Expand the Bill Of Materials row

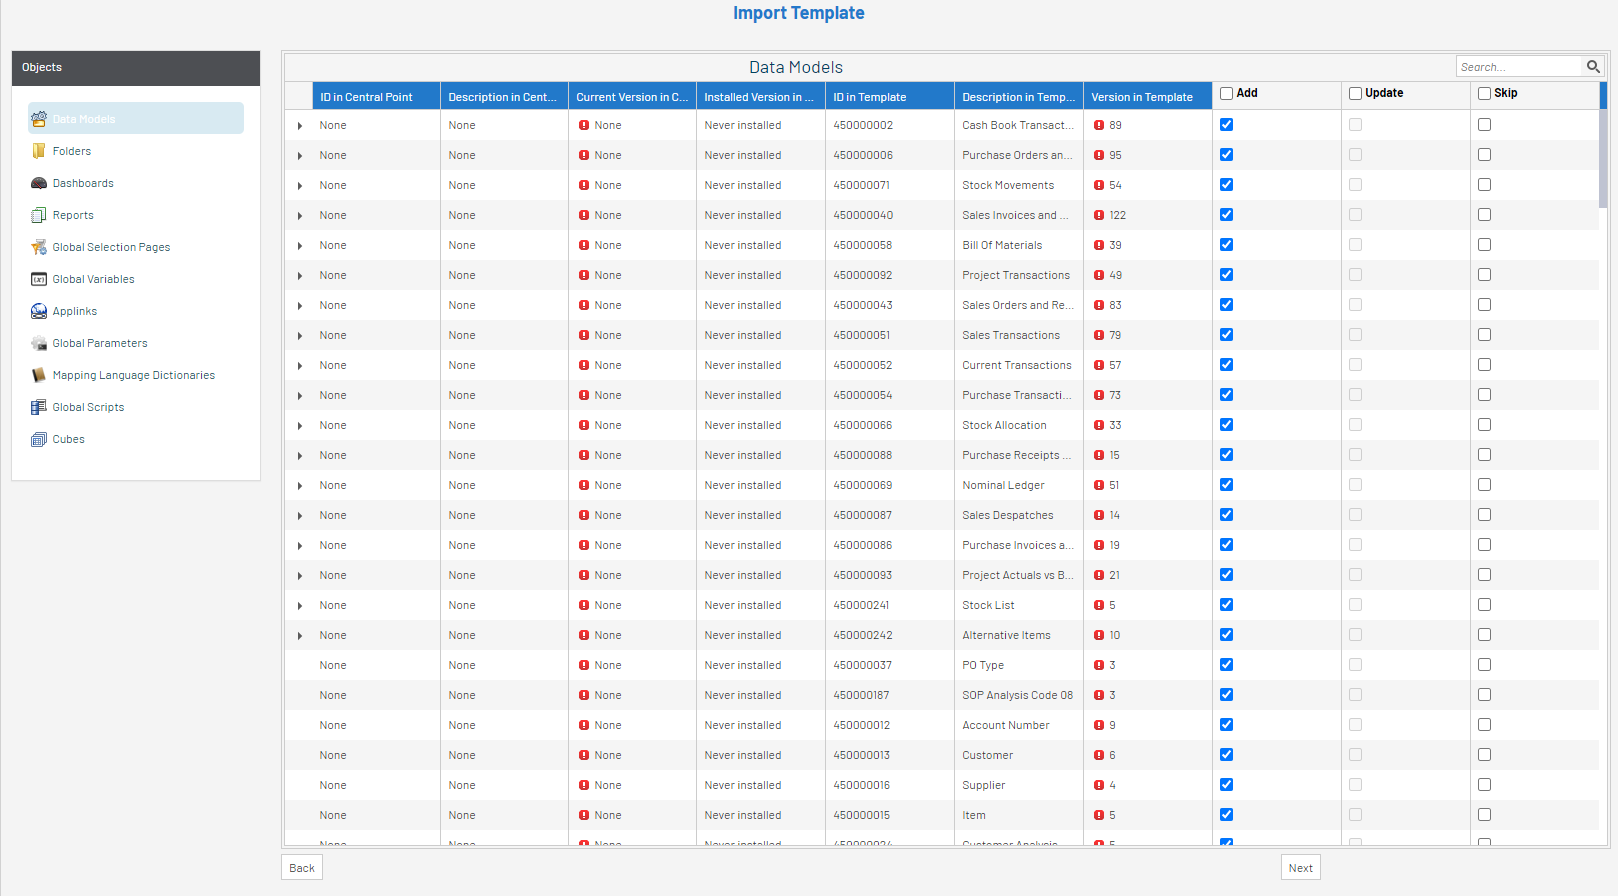pos(300,246)
